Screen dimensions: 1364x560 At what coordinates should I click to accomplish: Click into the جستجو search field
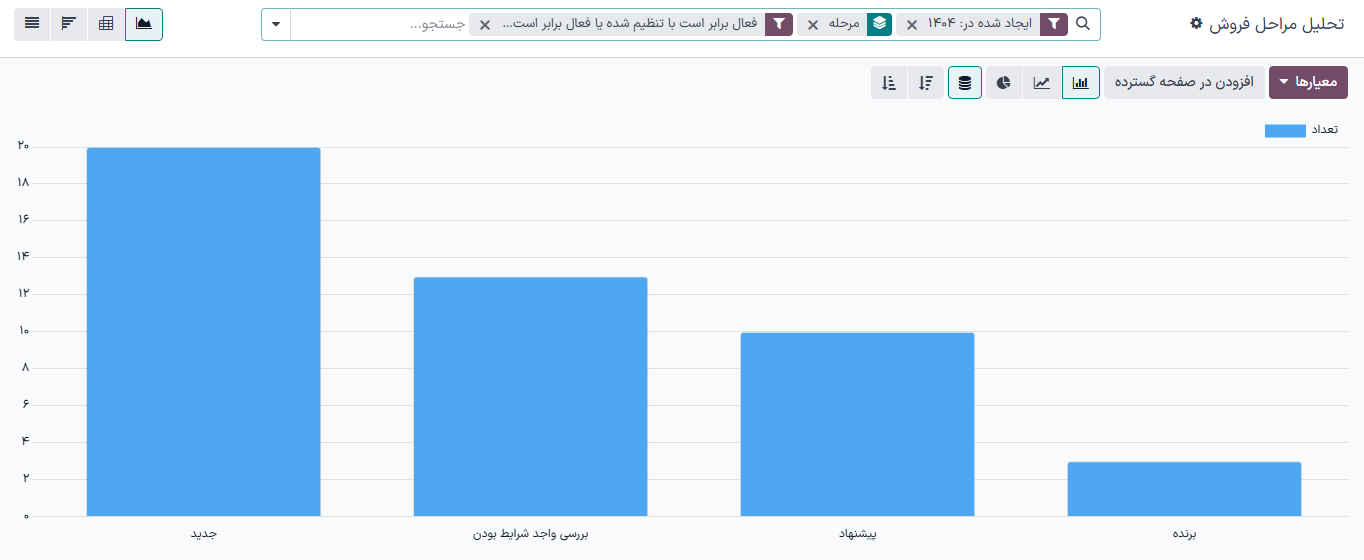coord(380,24)
